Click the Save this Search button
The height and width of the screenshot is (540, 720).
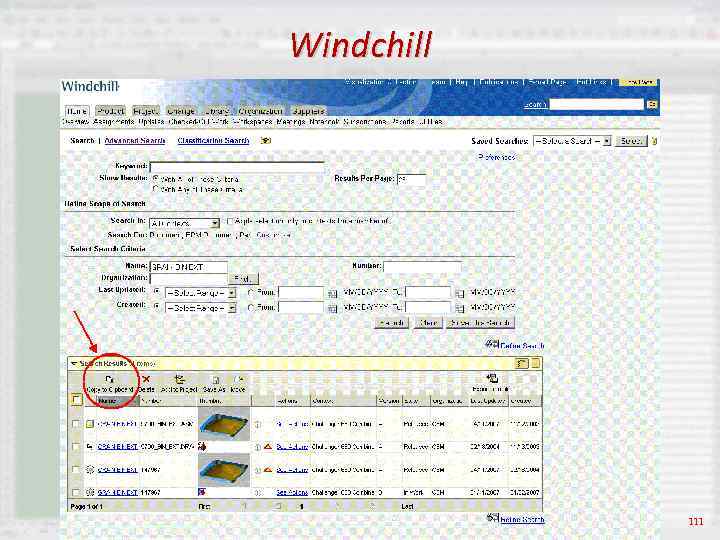click(480, 323)
